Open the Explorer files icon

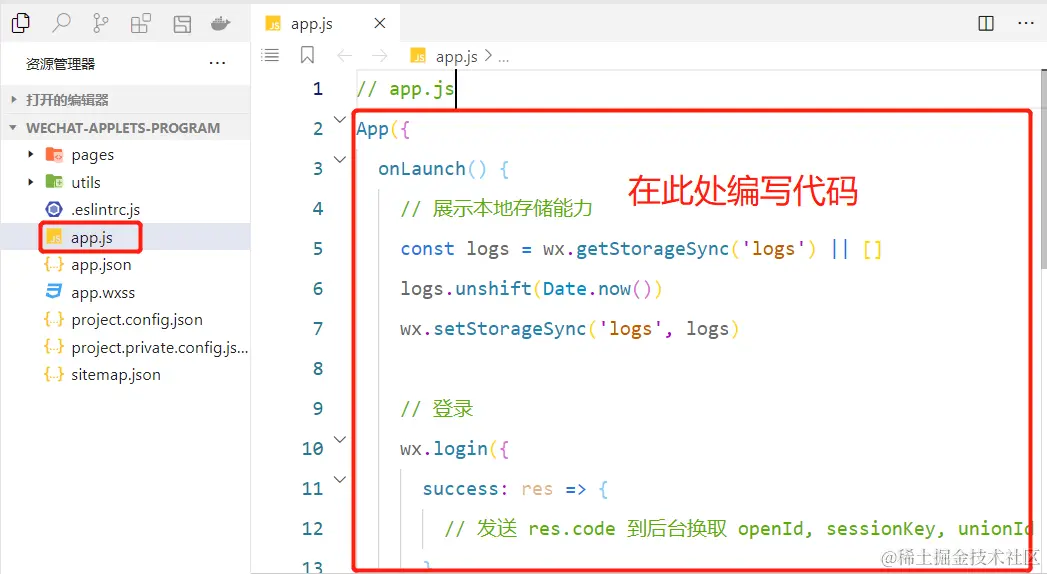[21, 23]
